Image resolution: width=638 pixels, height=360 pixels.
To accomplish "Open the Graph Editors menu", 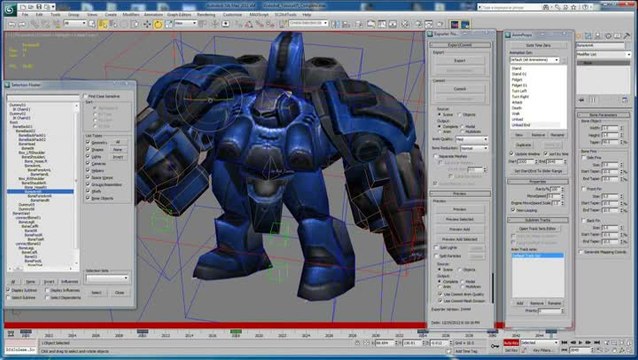I will pyautogui.click(x=179, y=15).
